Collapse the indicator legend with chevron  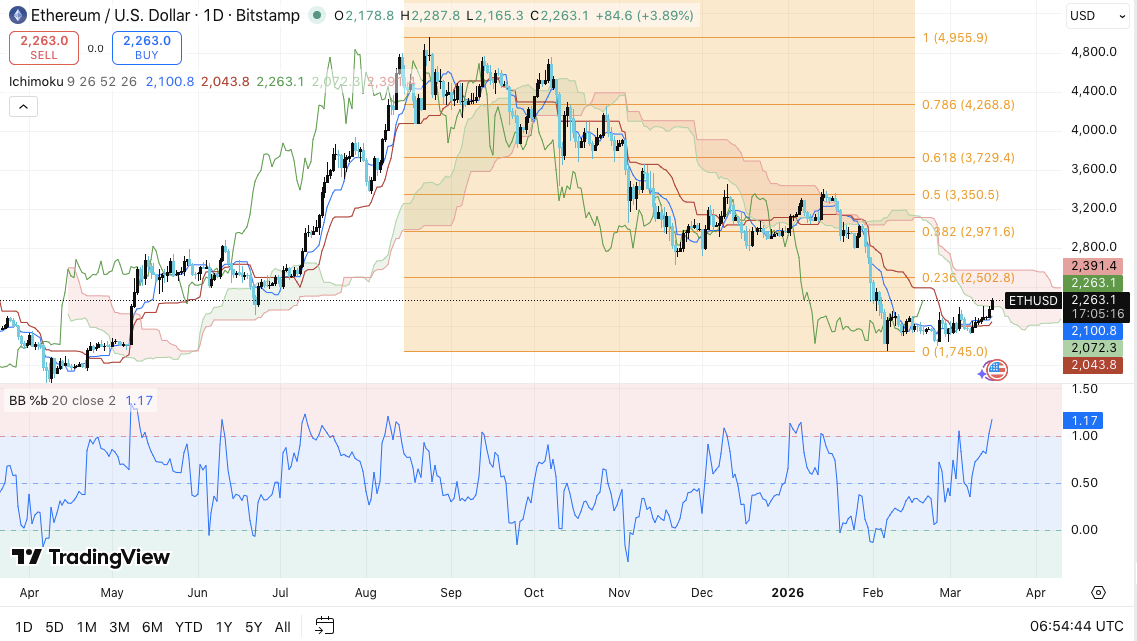[x=24, y=107]
